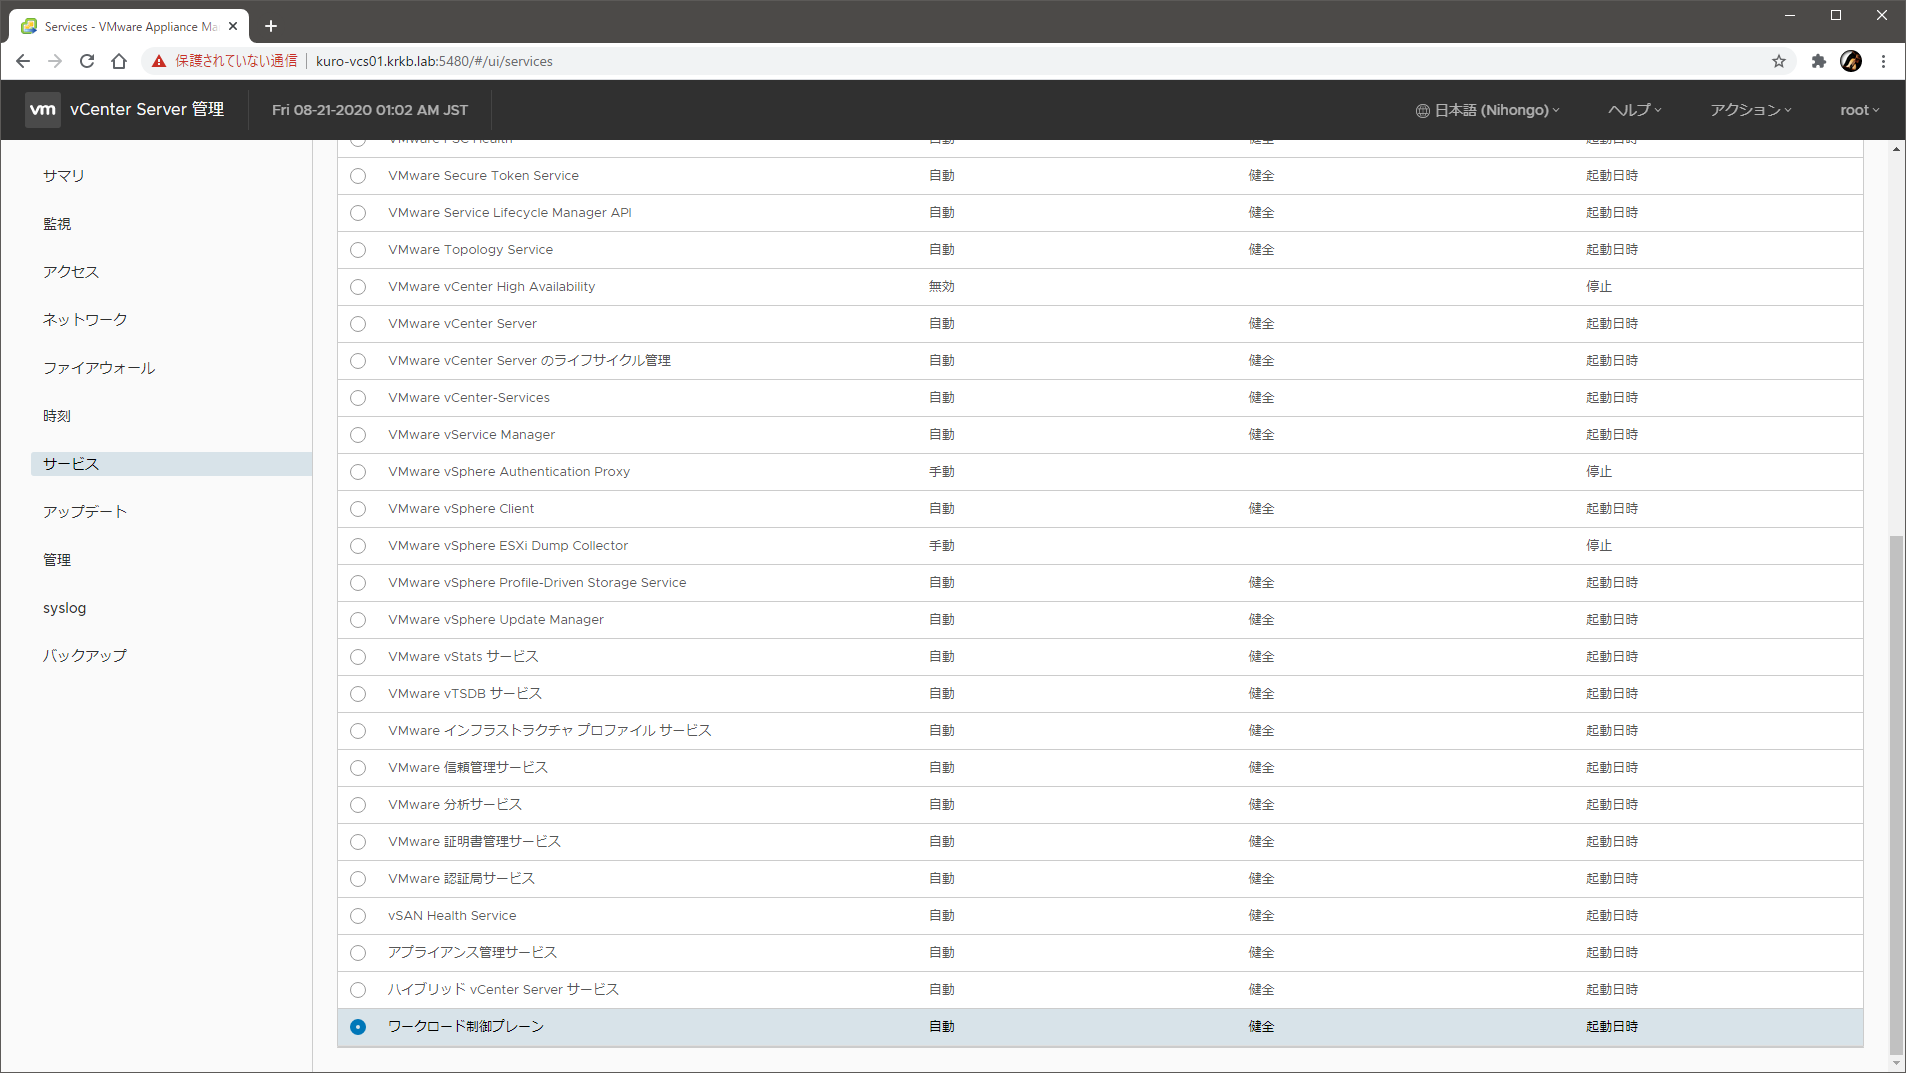
Task: Select VMware vSphere Client service radio button
Action: click(358, 509)
